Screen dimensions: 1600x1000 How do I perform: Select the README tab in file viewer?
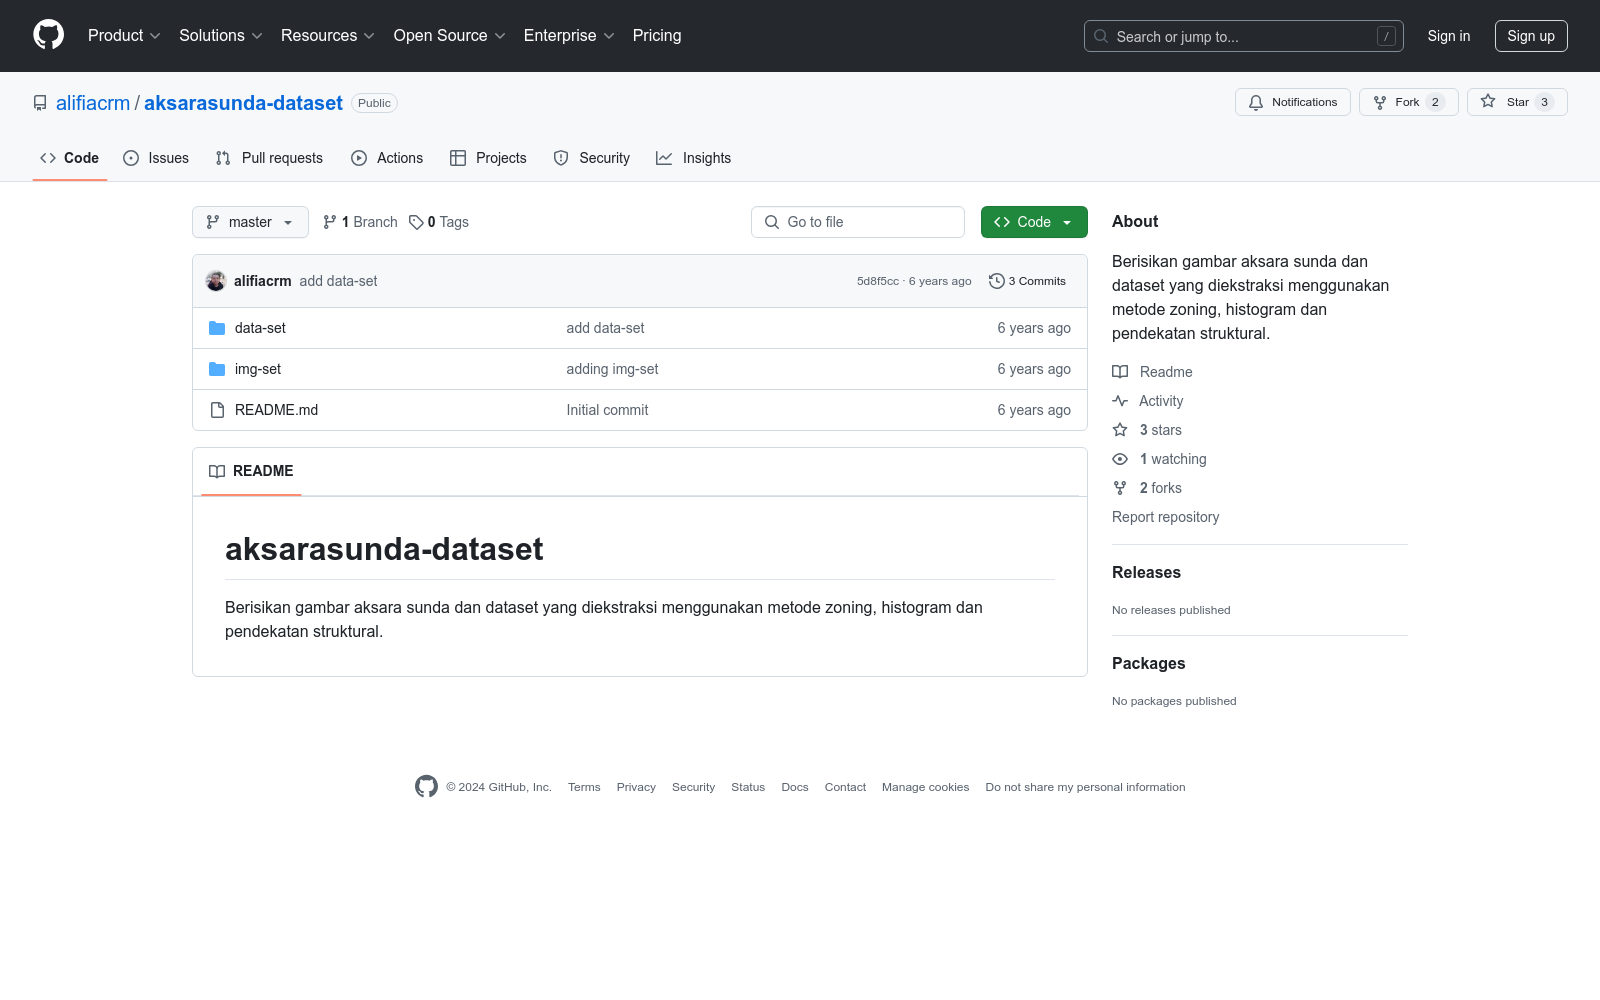[251, 471]
